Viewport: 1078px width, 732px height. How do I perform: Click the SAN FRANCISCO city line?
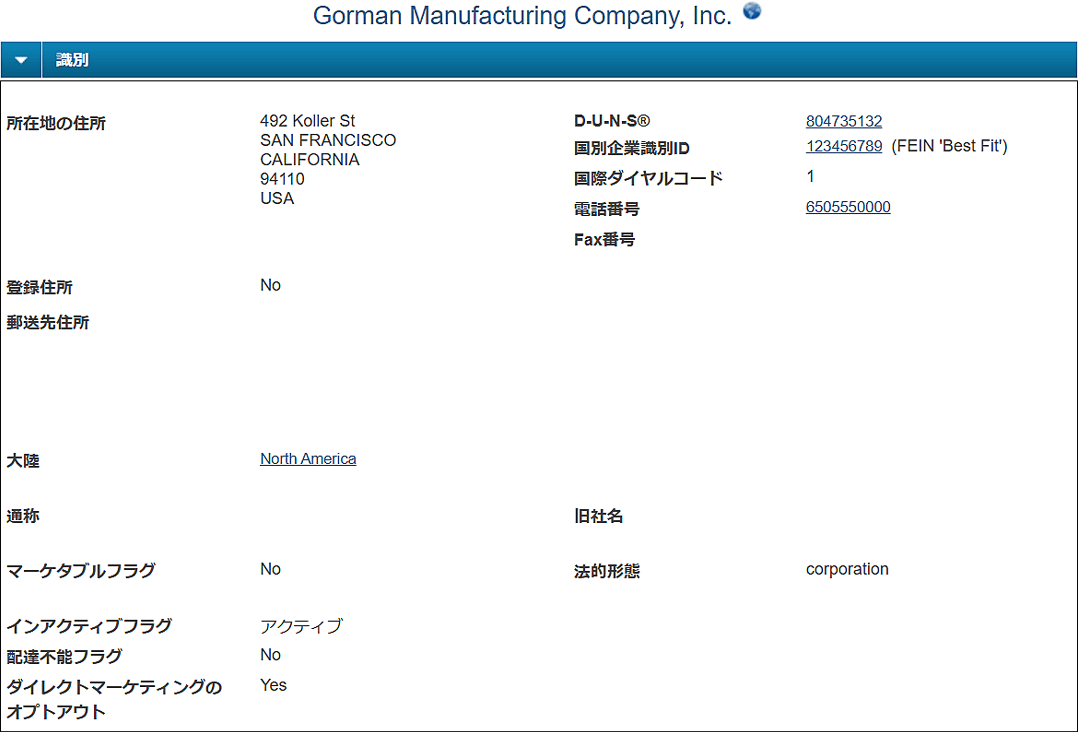tap(328, 140)
